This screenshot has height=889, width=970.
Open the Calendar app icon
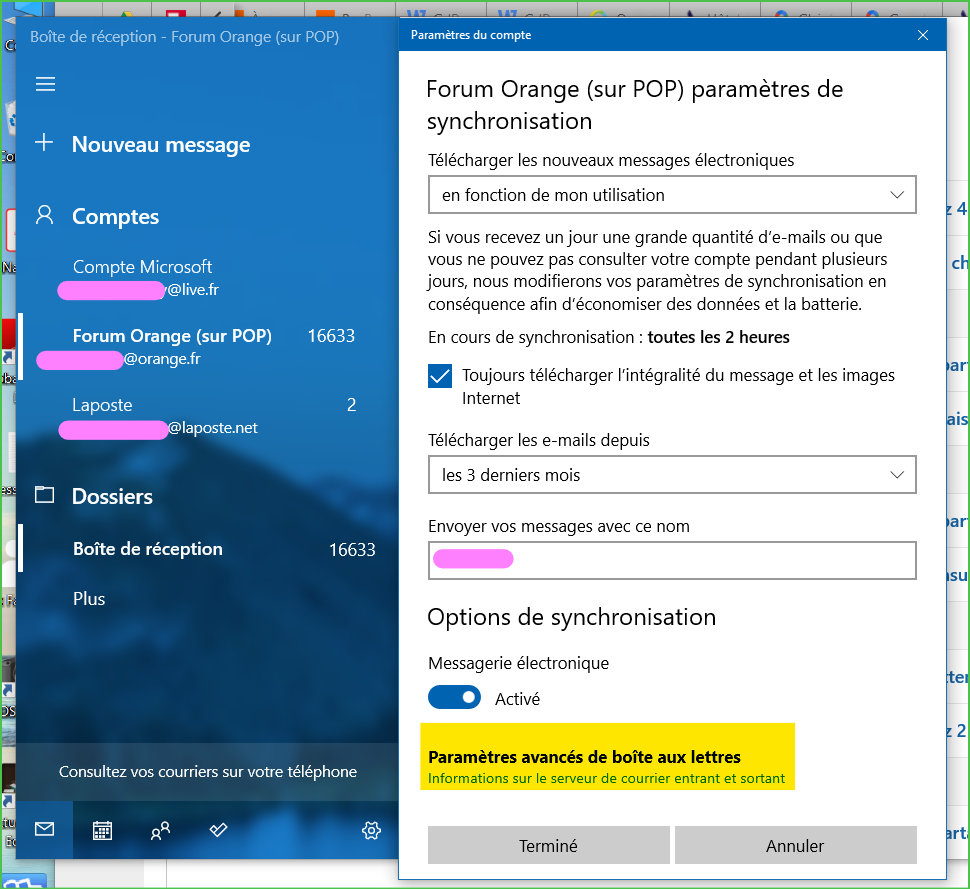click(102, 830)
